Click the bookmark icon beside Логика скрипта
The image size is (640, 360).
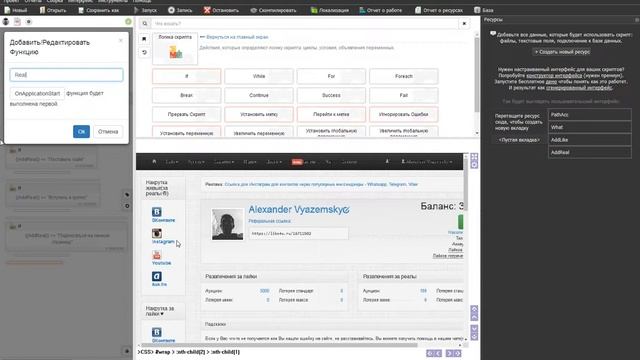click(144, 39)
